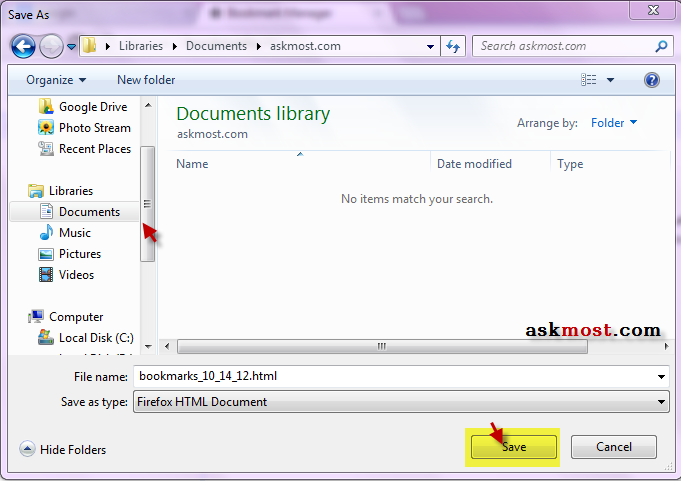
Task: Click the Music library icon
Action: click(46, 233)
